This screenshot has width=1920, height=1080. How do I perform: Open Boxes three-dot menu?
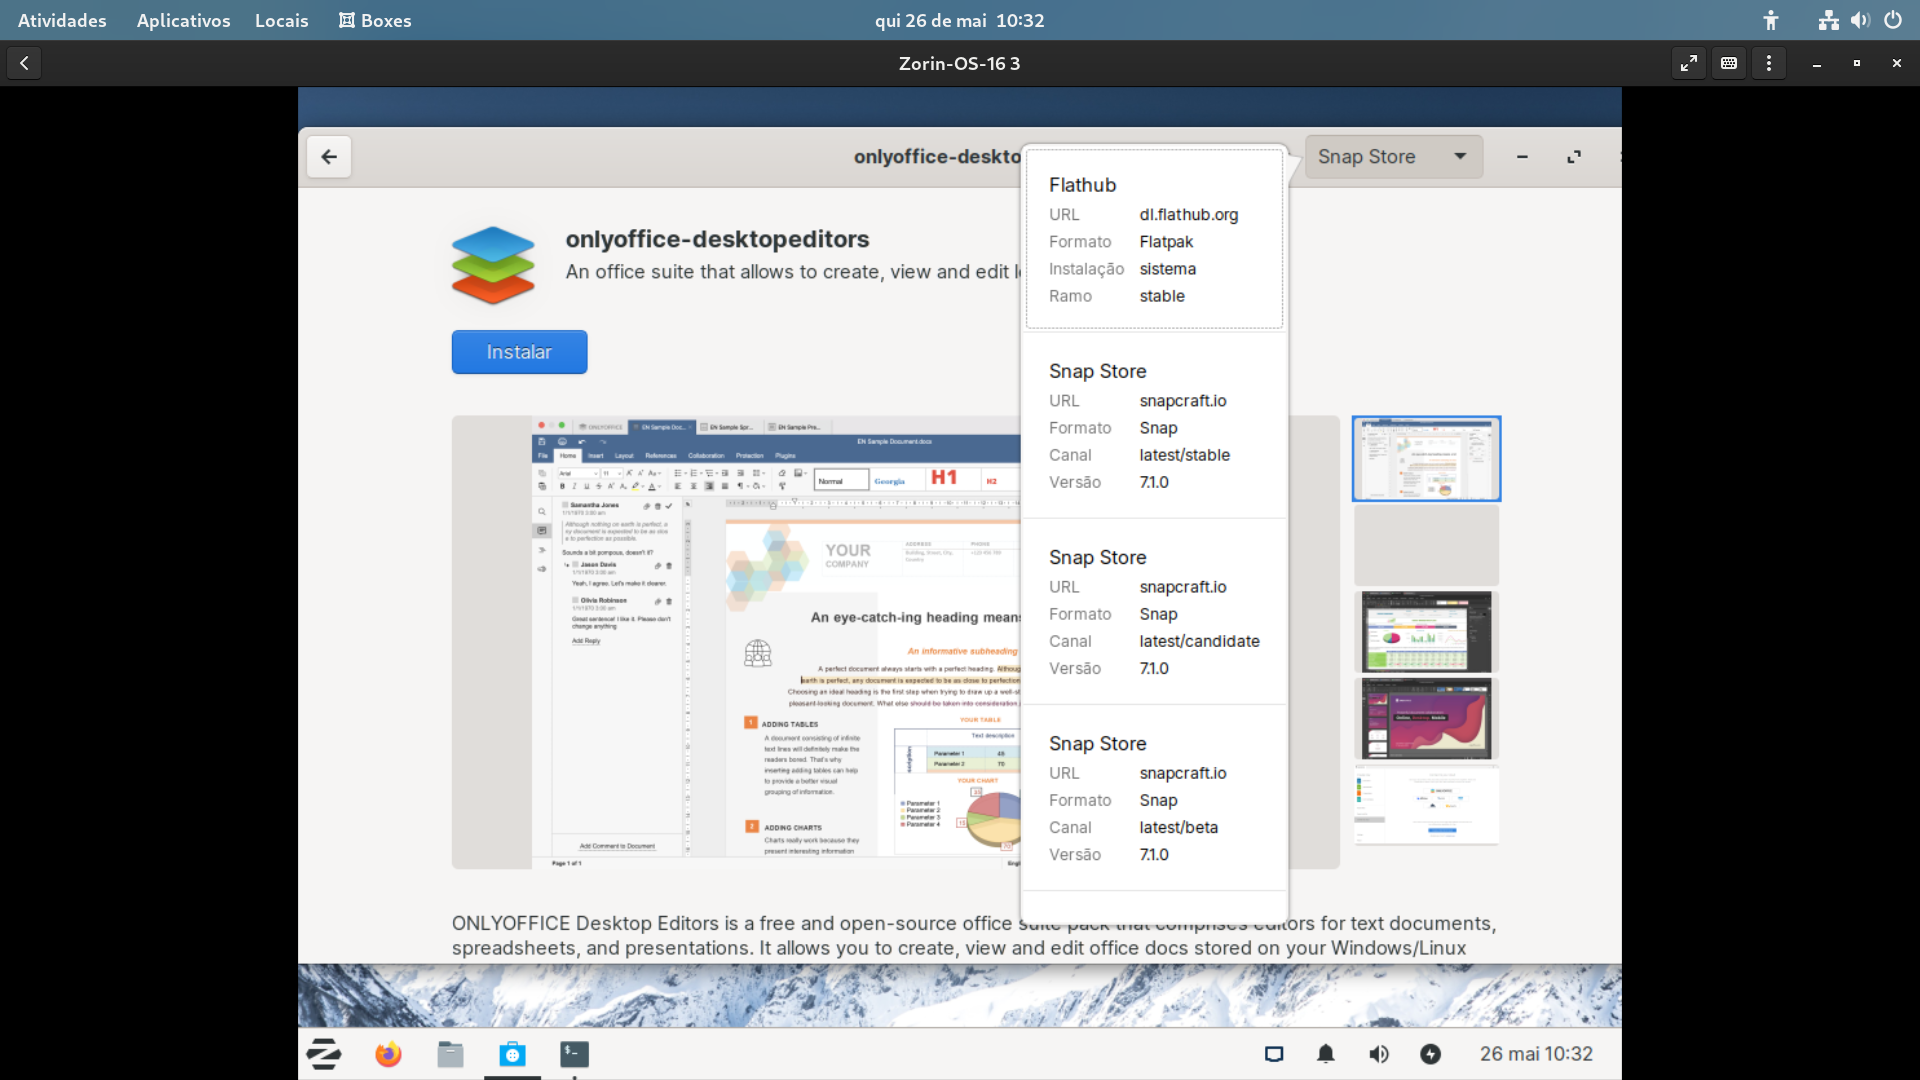(1769, 63)
